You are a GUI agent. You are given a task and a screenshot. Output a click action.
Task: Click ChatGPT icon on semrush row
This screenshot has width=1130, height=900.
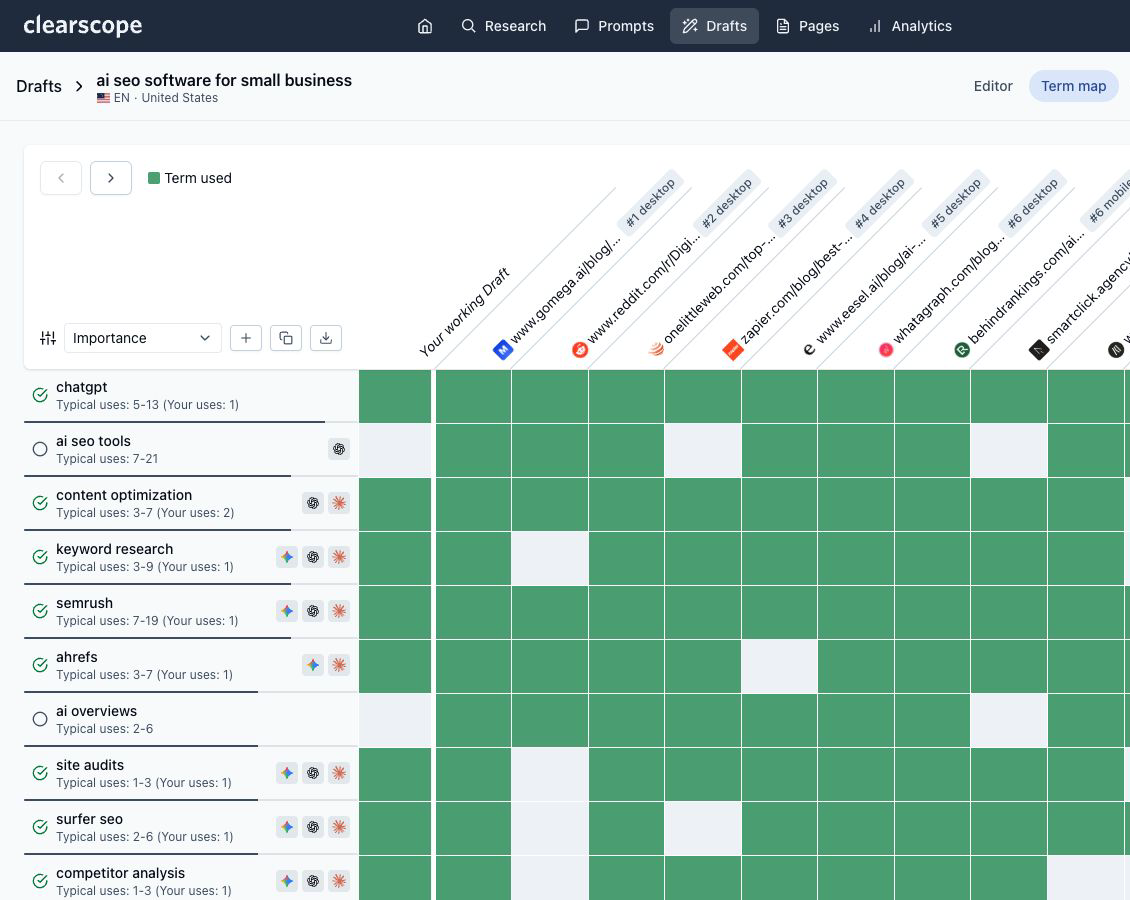[313, 611]
